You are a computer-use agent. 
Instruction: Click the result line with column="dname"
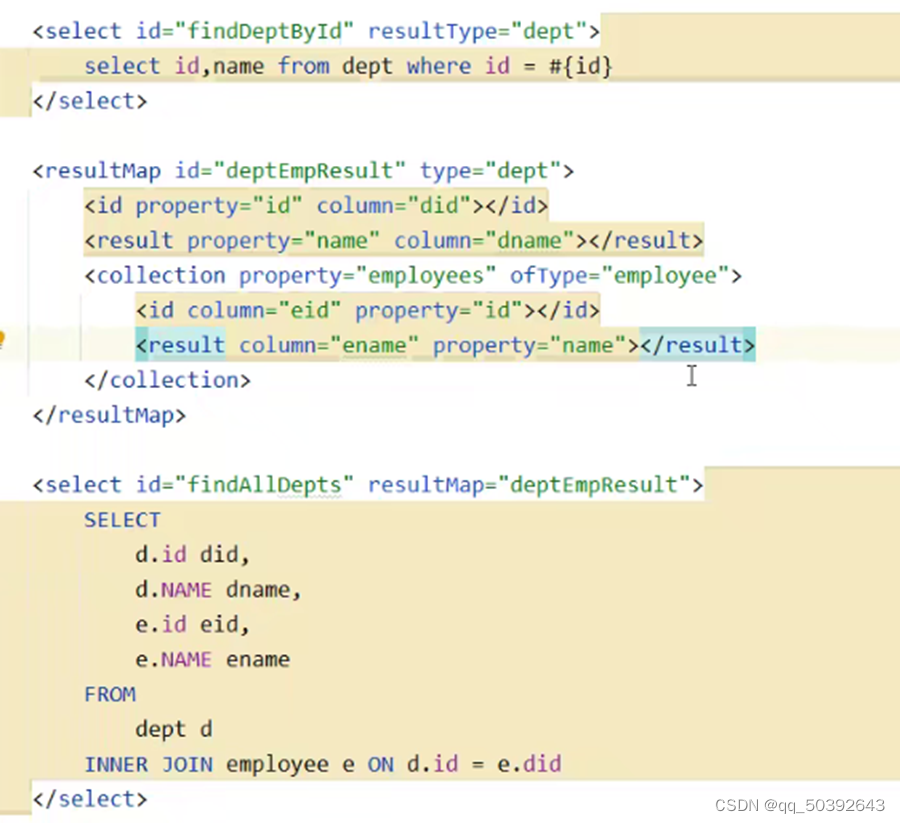[x=394, y=240]
